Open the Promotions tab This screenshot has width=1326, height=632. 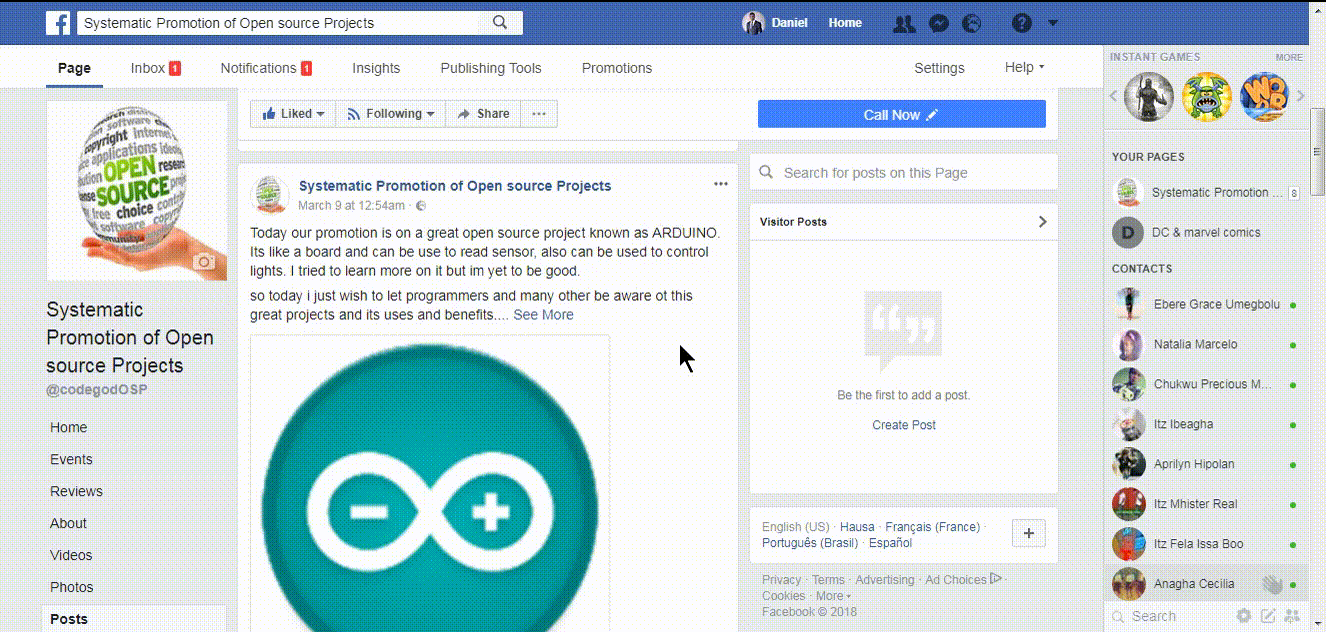point(617,68)
